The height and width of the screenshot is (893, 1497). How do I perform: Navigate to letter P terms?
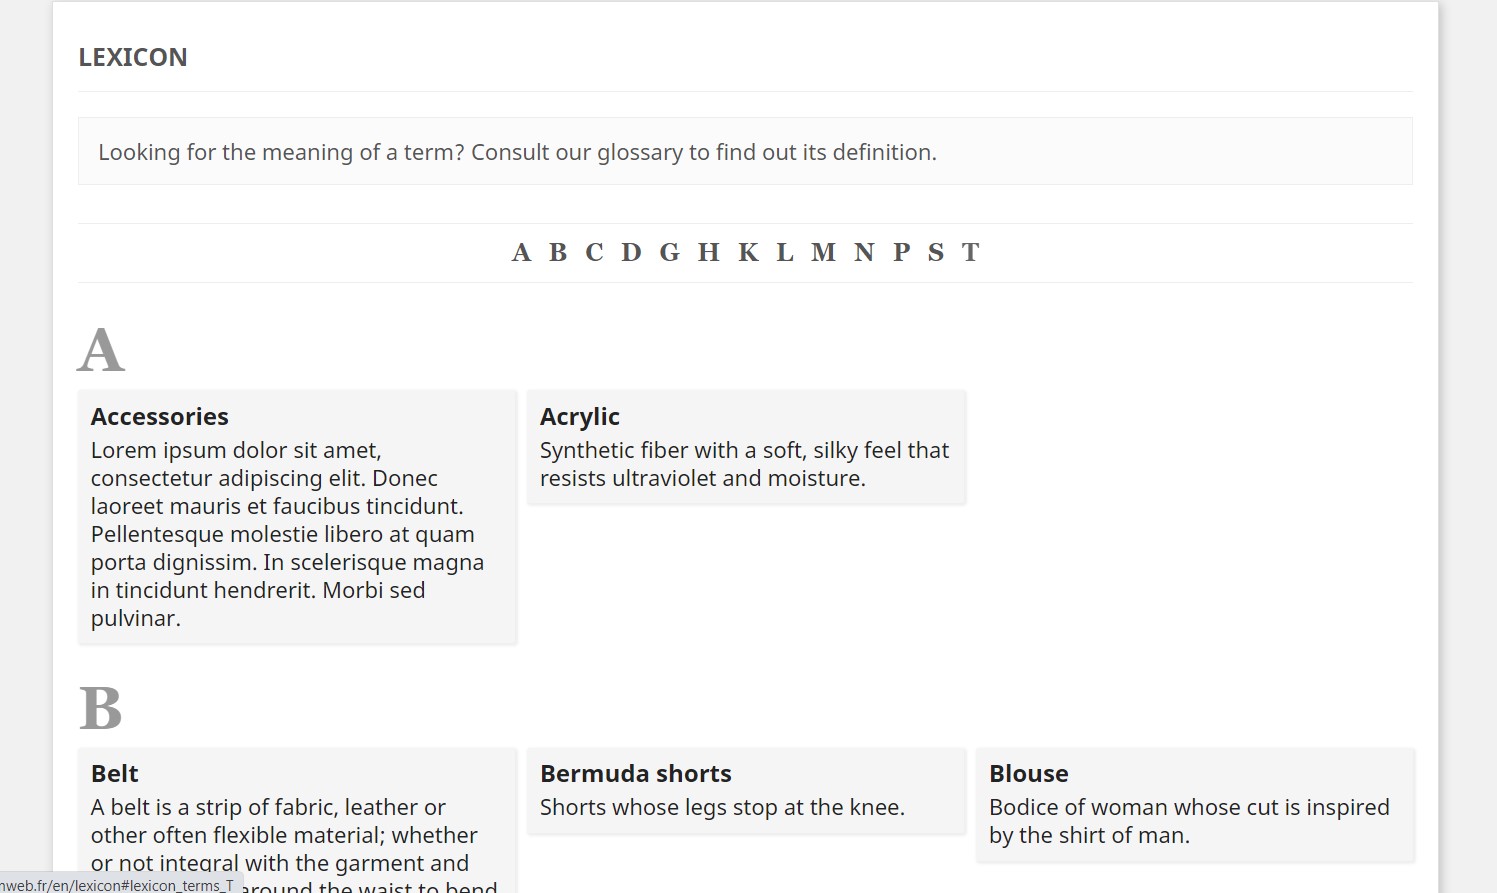pos(901,253)
